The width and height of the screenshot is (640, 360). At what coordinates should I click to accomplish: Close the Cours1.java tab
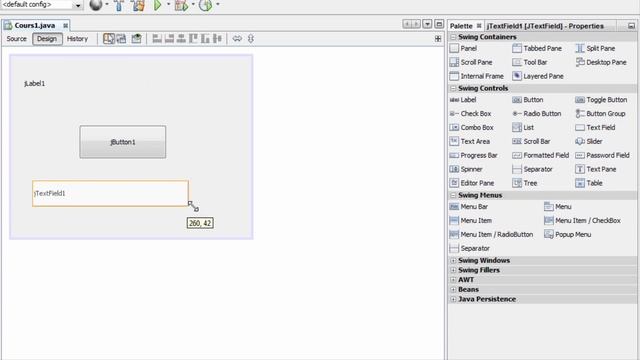point(65,25)
